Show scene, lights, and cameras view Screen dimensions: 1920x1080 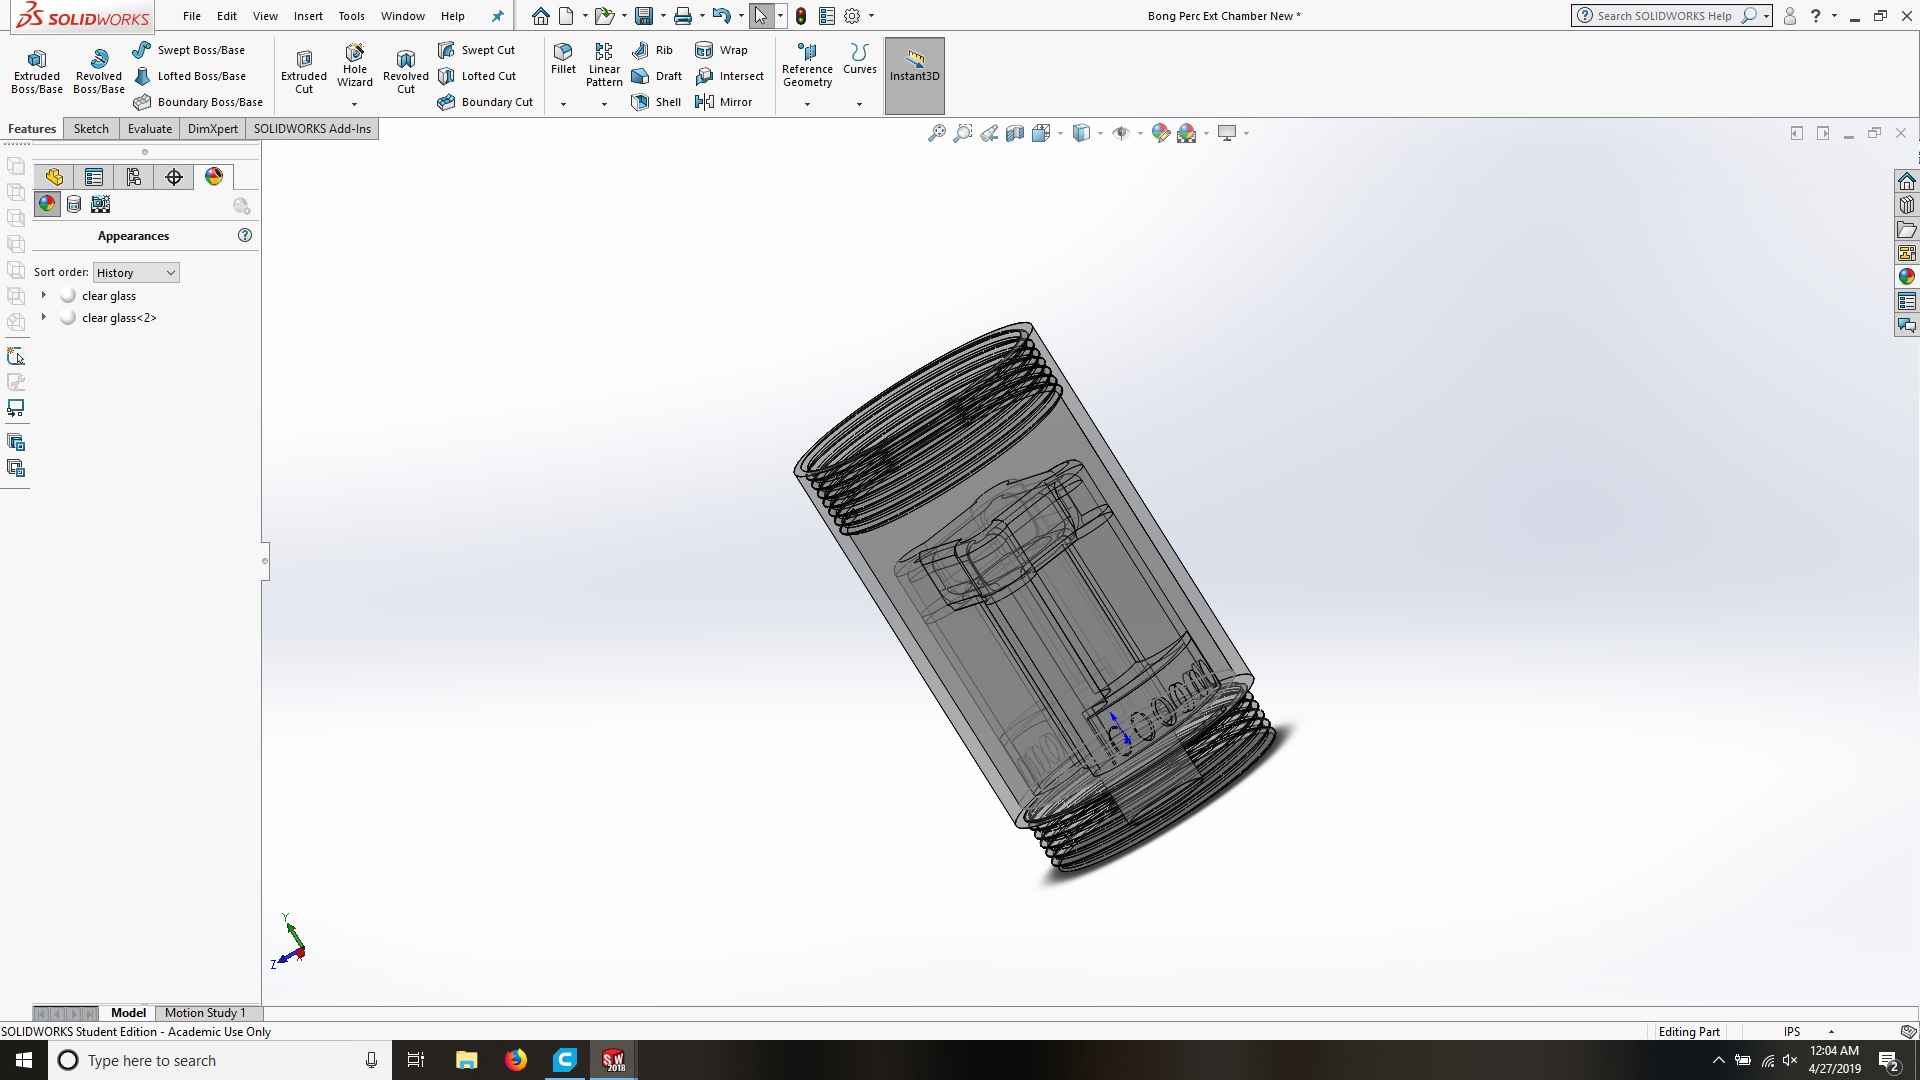[100, 204]
